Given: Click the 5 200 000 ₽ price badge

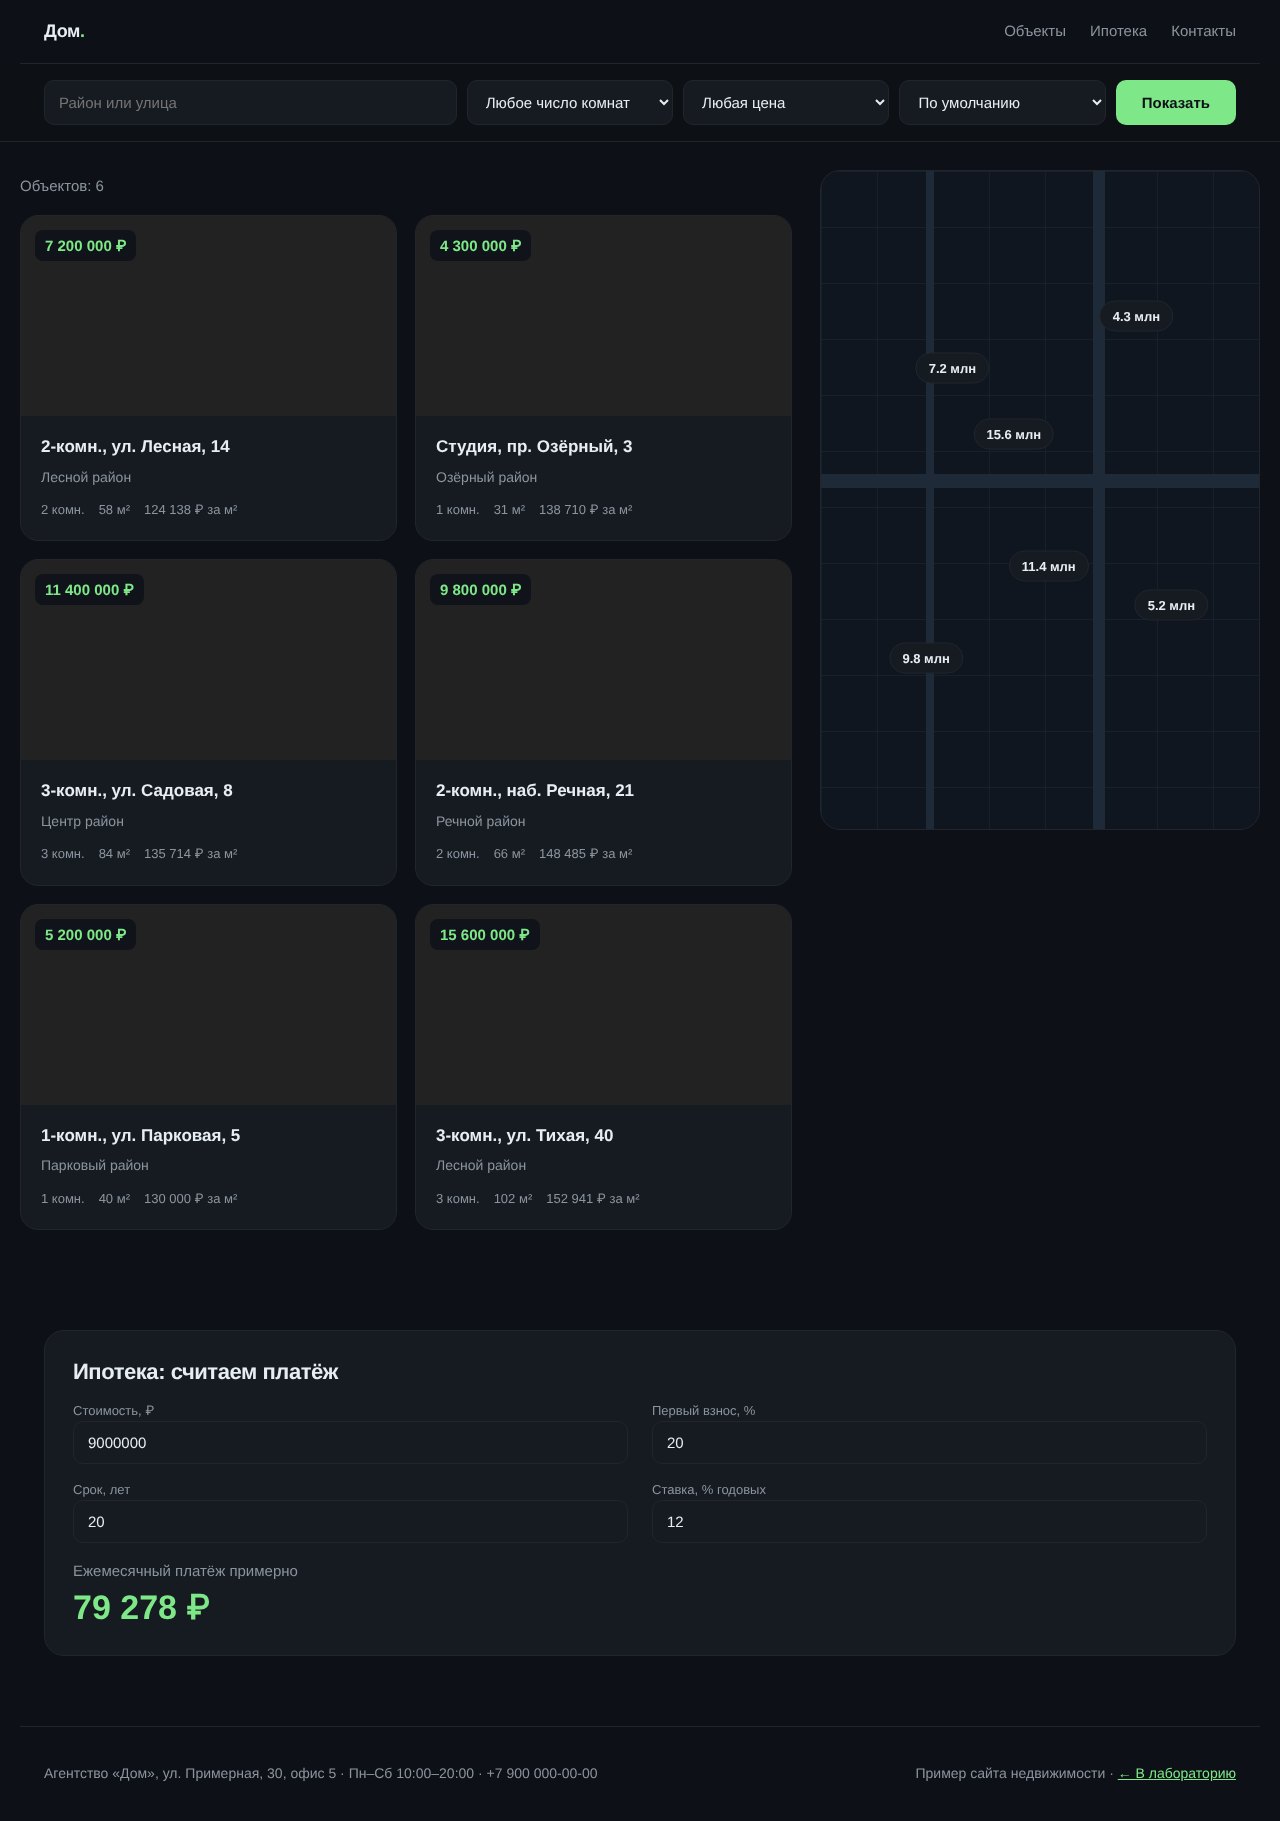Looking at the screenshot, I should (x=85, y=935).
